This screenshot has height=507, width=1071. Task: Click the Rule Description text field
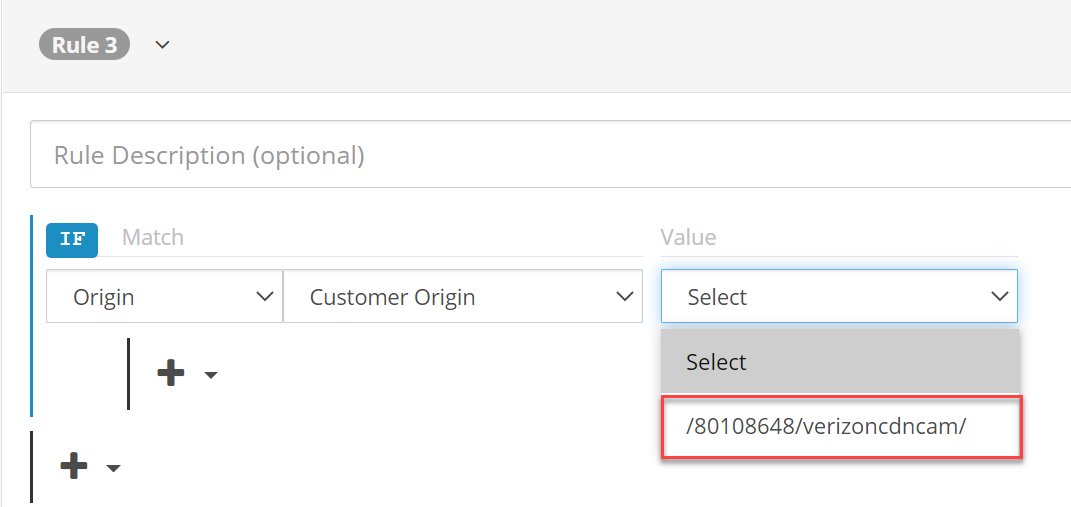[x=550, y=155]
